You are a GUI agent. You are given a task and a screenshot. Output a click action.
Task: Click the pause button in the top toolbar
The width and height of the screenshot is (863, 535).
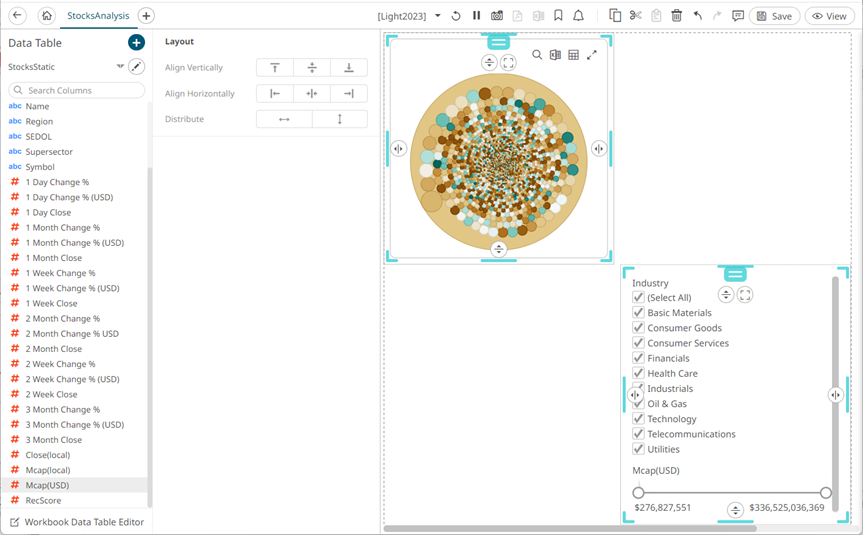(476, 16)
